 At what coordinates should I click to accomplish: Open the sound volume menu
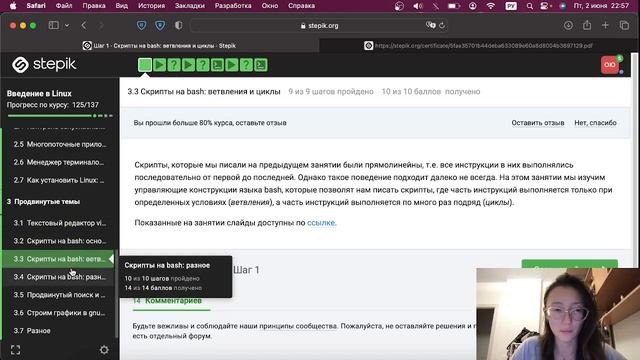point(418,6)
